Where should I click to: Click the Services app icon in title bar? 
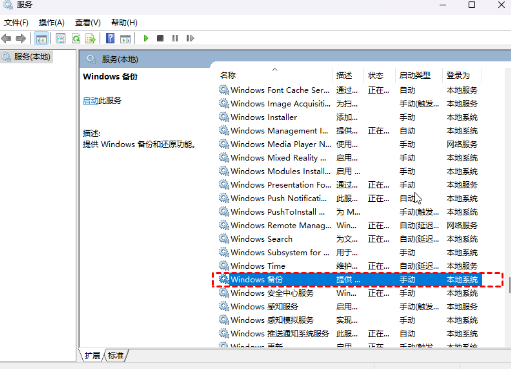pyautogui.click(x=8, y=5)
